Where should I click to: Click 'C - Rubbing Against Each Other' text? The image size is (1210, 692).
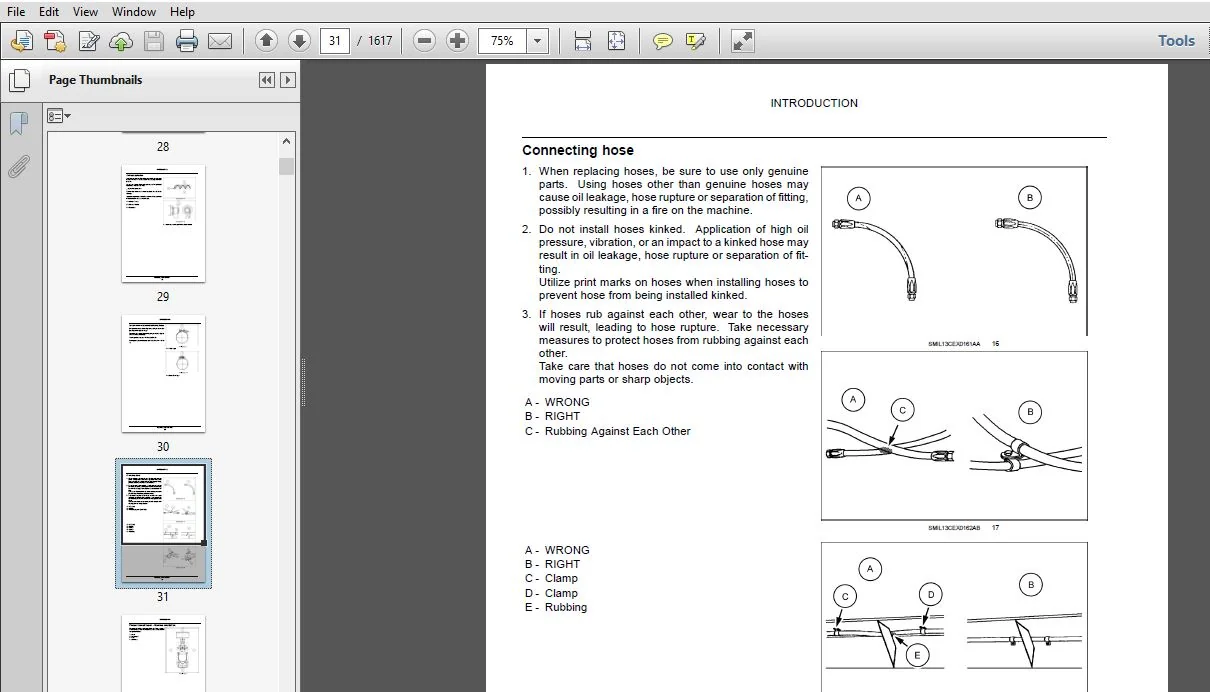pos(608,431)
